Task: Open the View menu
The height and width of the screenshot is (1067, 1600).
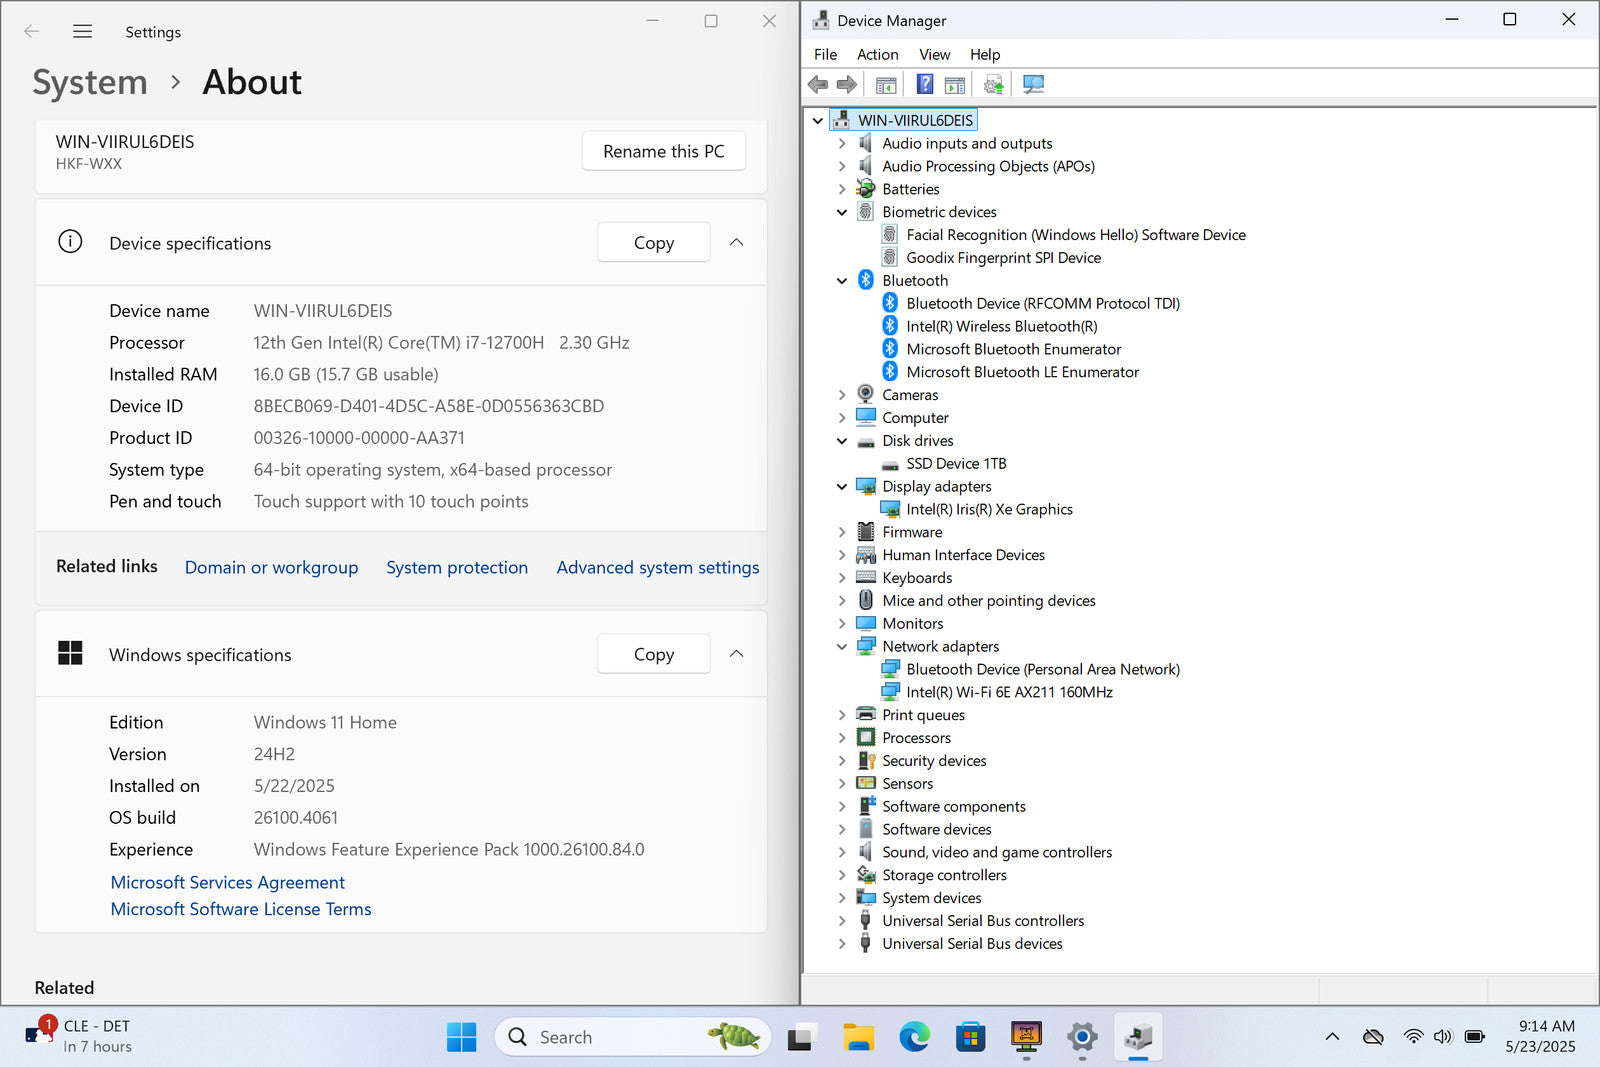Action: tap(934, 55)
